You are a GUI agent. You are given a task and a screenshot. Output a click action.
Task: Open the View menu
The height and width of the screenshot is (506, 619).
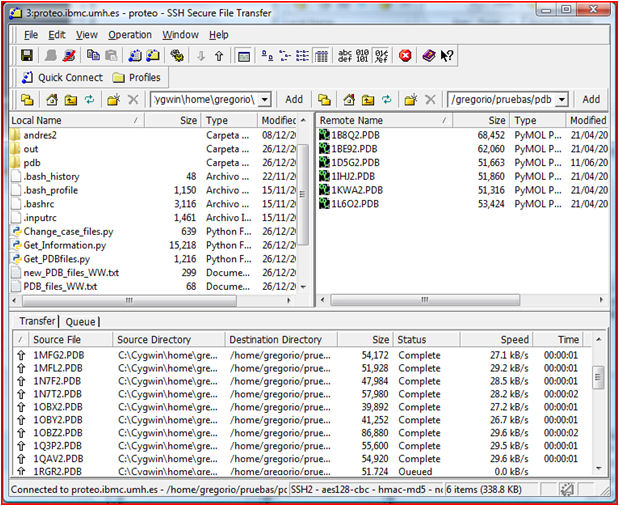(86, 35)
